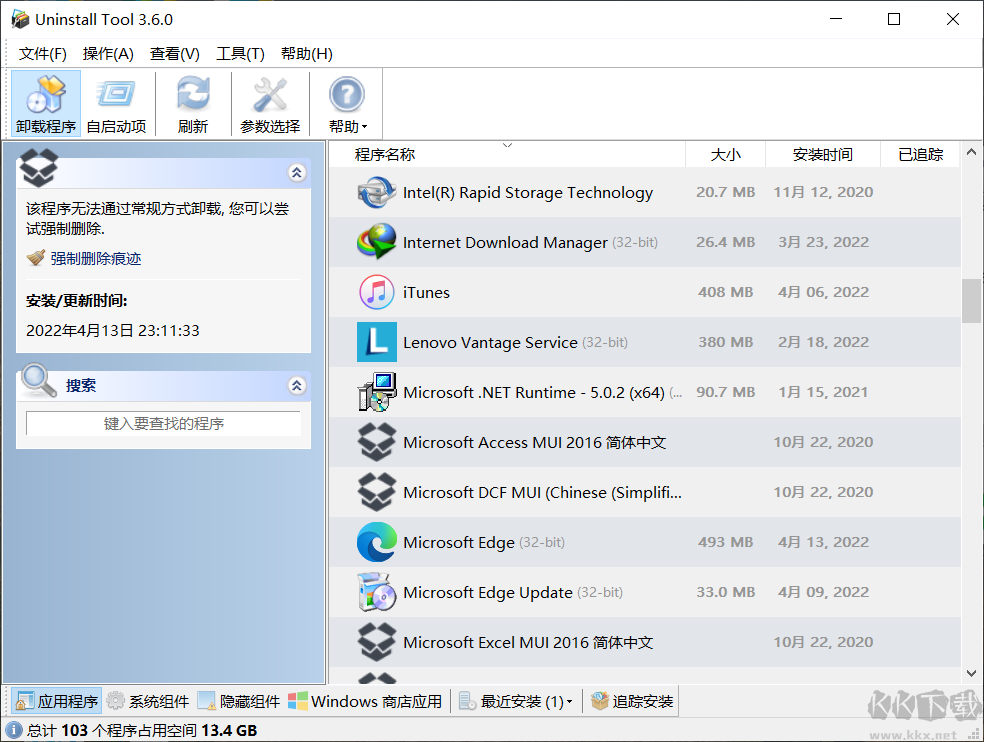Click the Microsoft Excel MUI 2016 icon
Image resolution: width=984 pixels, height=742 pixels.
[377, 642]
